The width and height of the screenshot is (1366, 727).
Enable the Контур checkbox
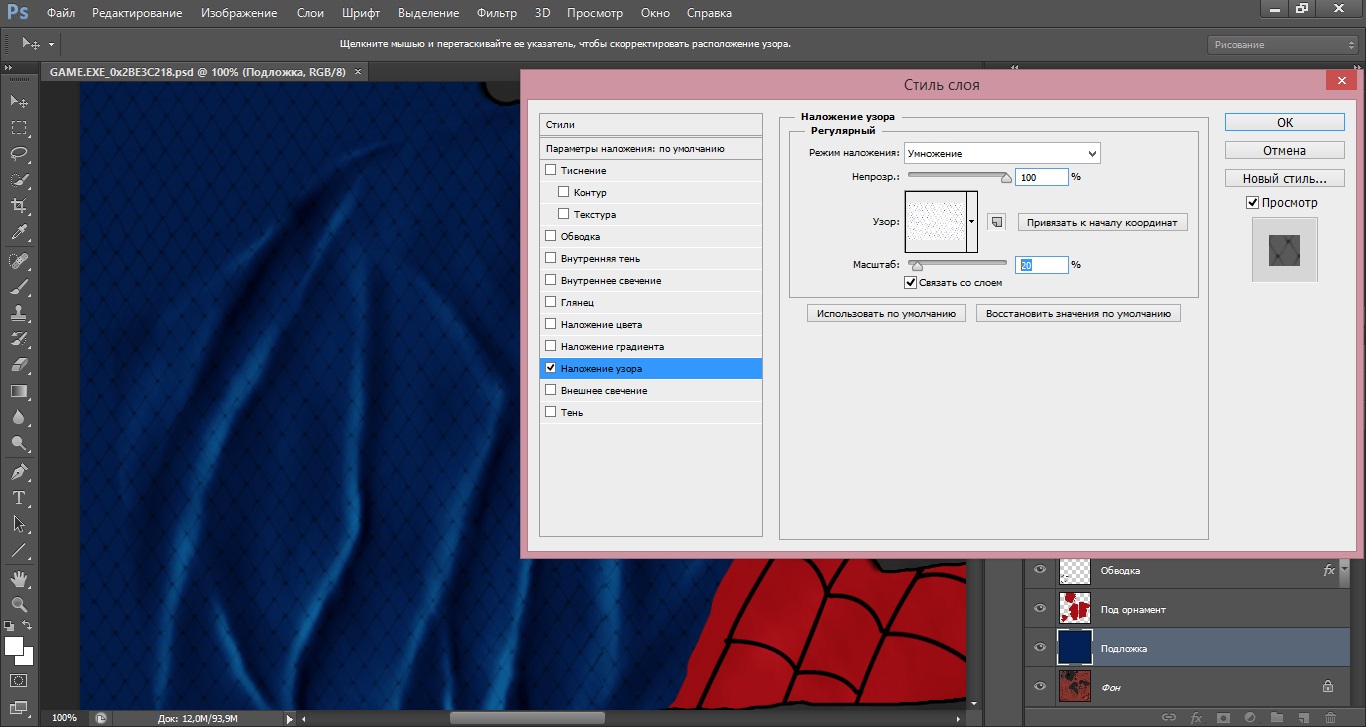tap(564, 192)
